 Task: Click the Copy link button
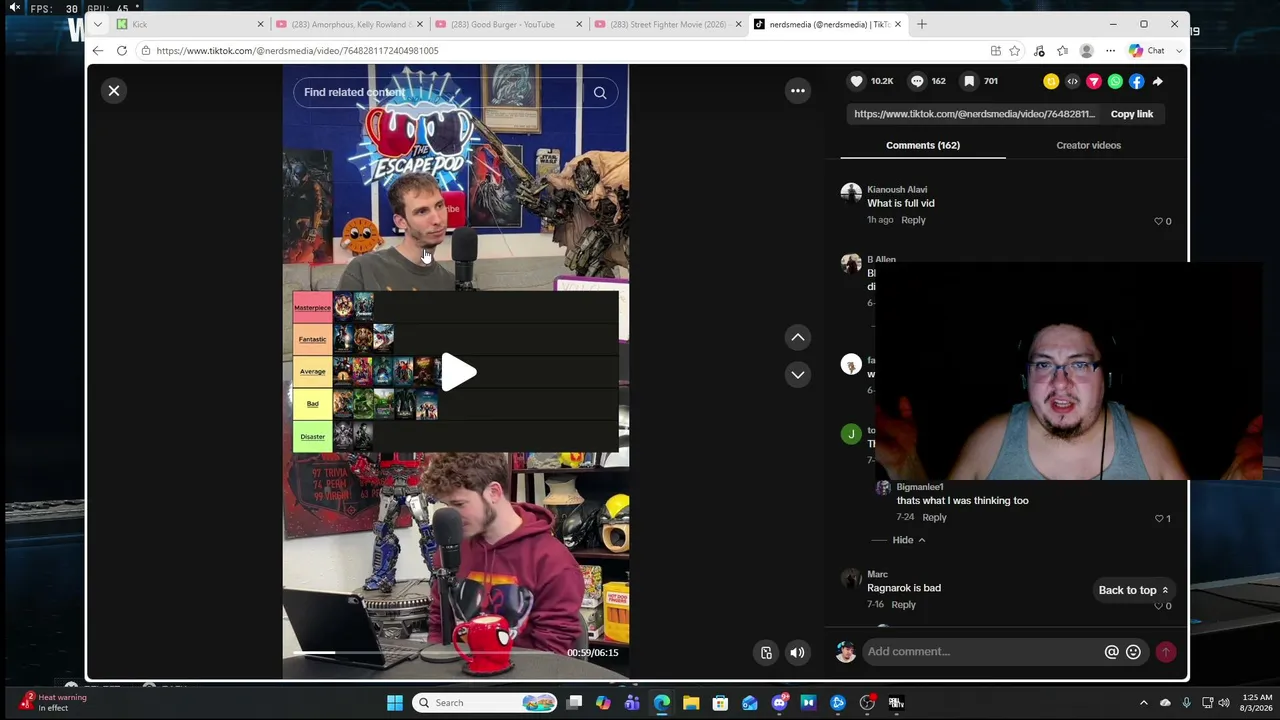pyautogui.click(x=1132, y=114)
